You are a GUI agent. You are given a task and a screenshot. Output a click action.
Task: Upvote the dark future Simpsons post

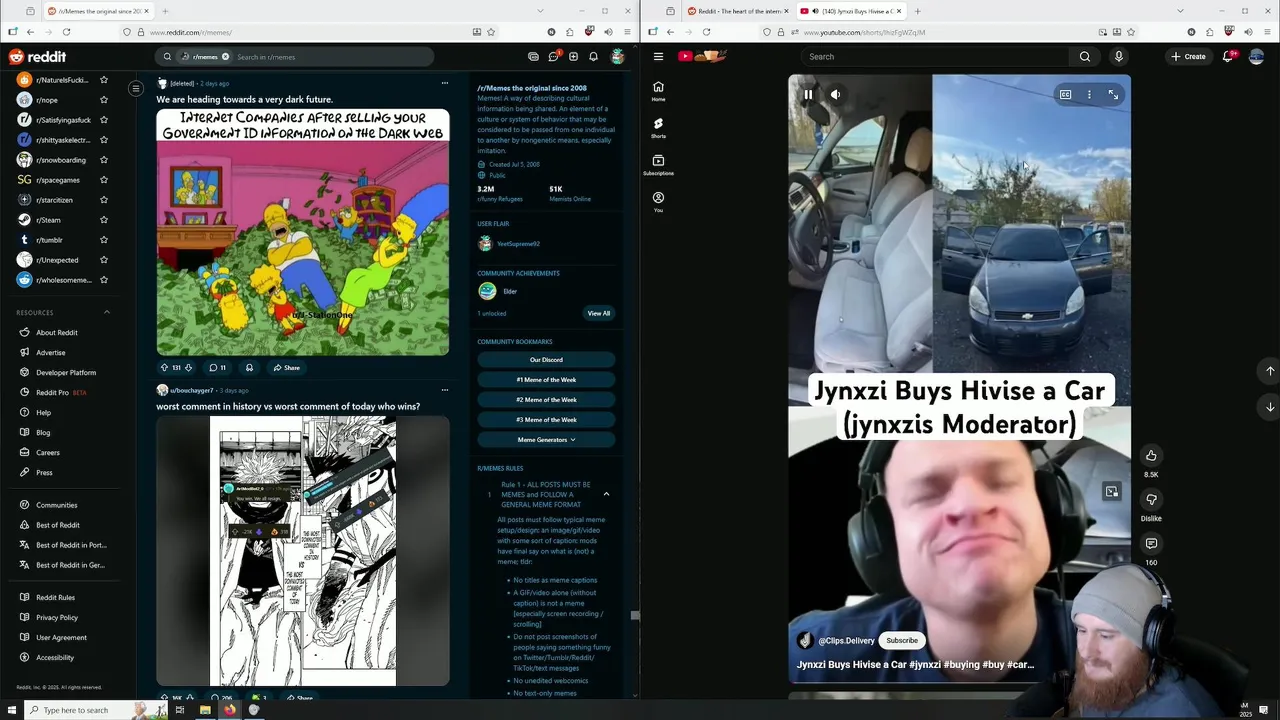point(165,367)
